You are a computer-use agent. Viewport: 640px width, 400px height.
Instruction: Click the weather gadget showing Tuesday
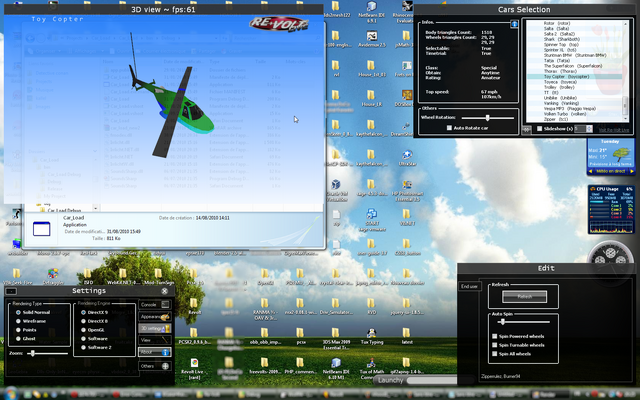(611, 157)
